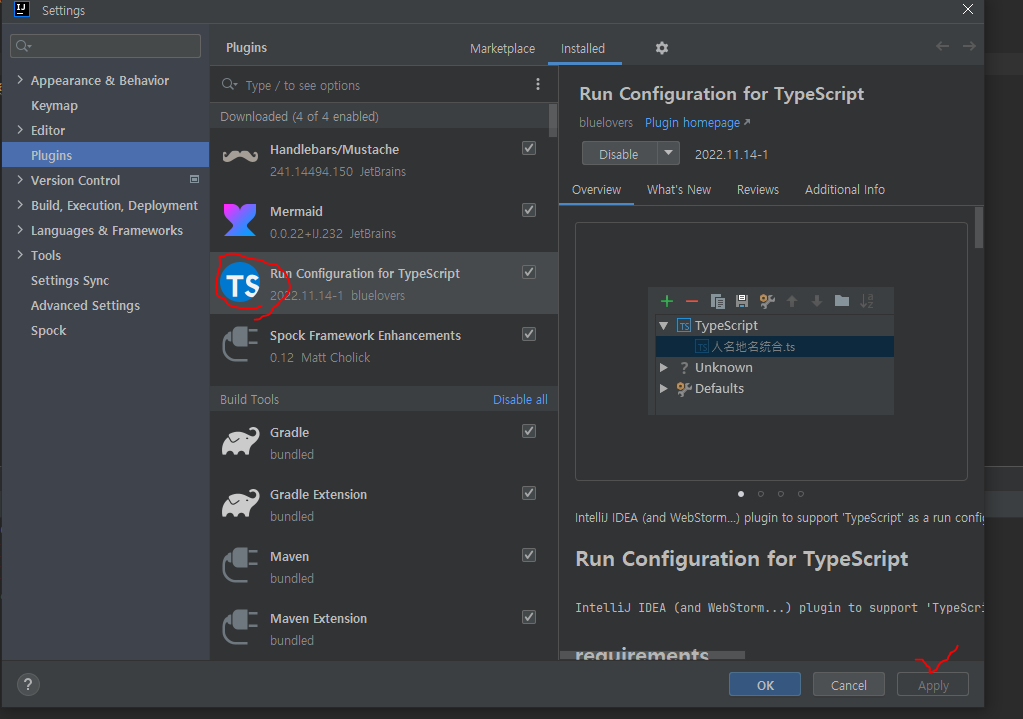Switch to the Installed tab
1023x719 pixels.
[x=583, y=48]
